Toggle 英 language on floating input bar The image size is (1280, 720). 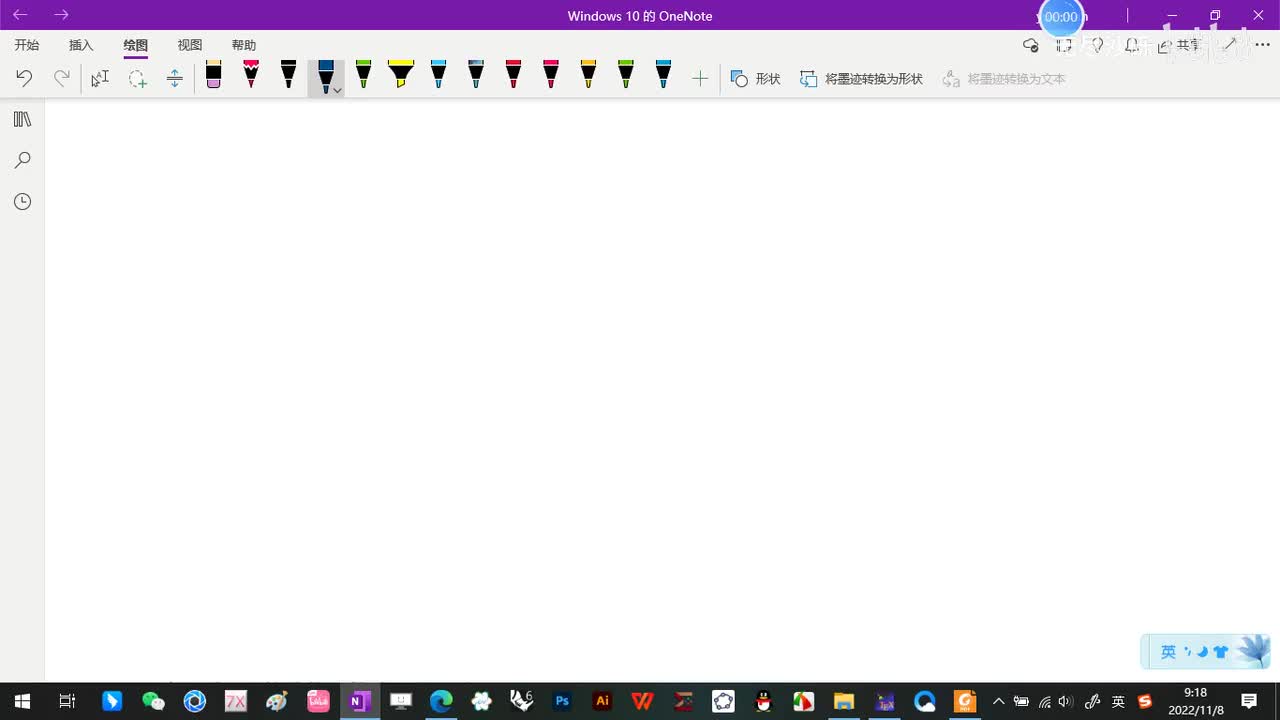point(1168,652)
